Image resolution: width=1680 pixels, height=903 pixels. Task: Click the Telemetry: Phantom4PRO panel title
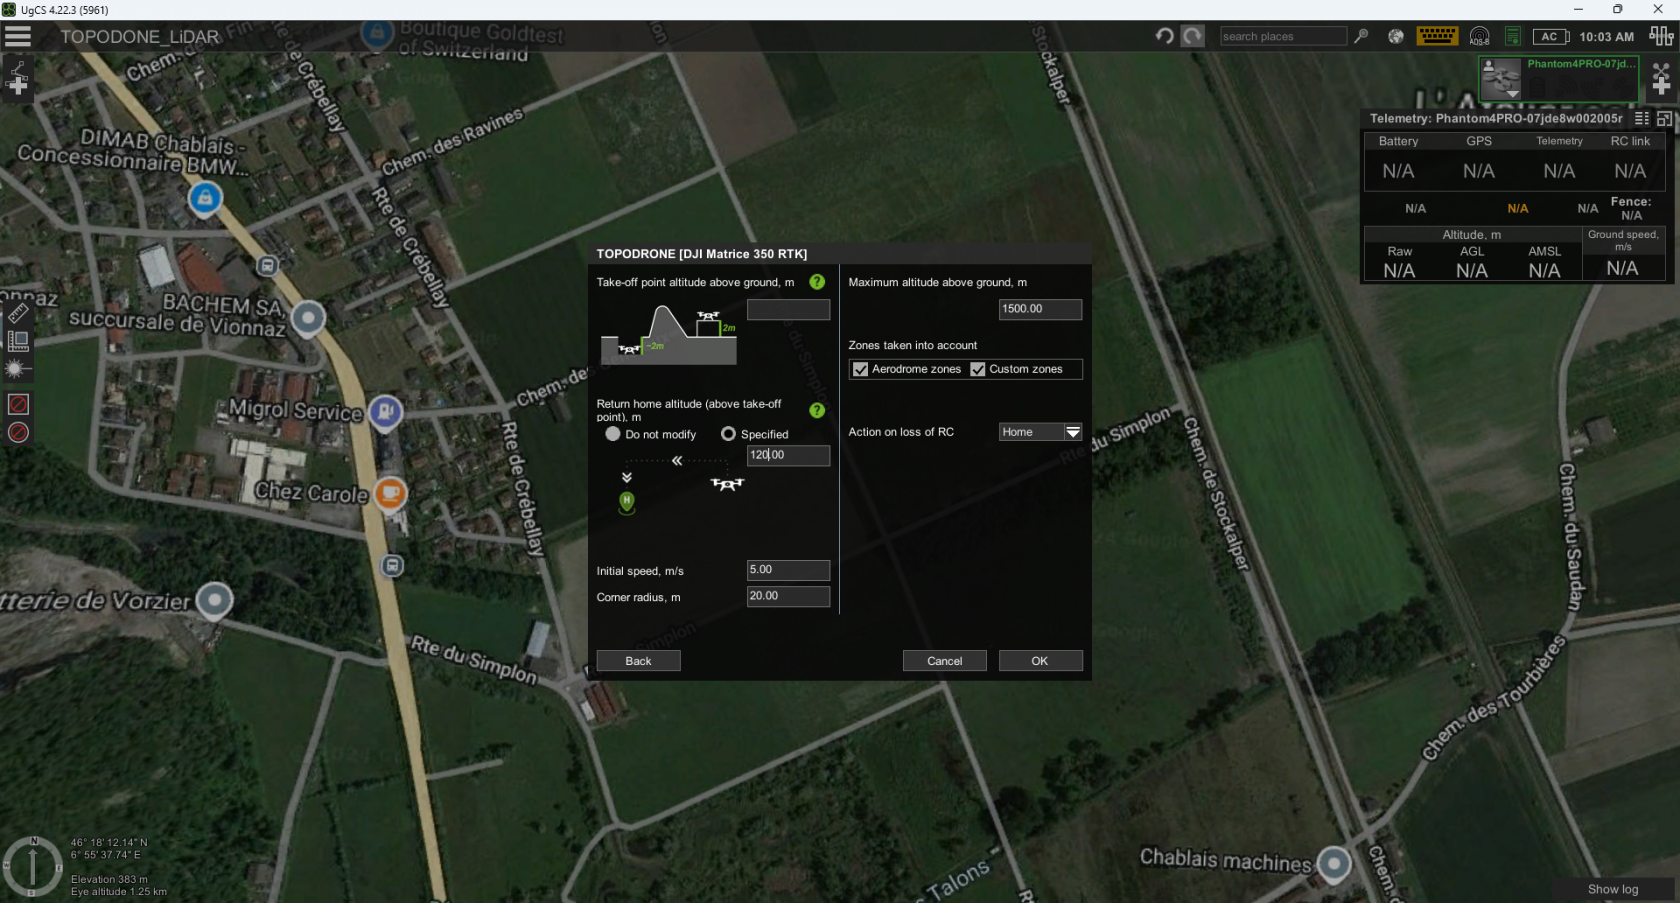[x=1496, y=118]
